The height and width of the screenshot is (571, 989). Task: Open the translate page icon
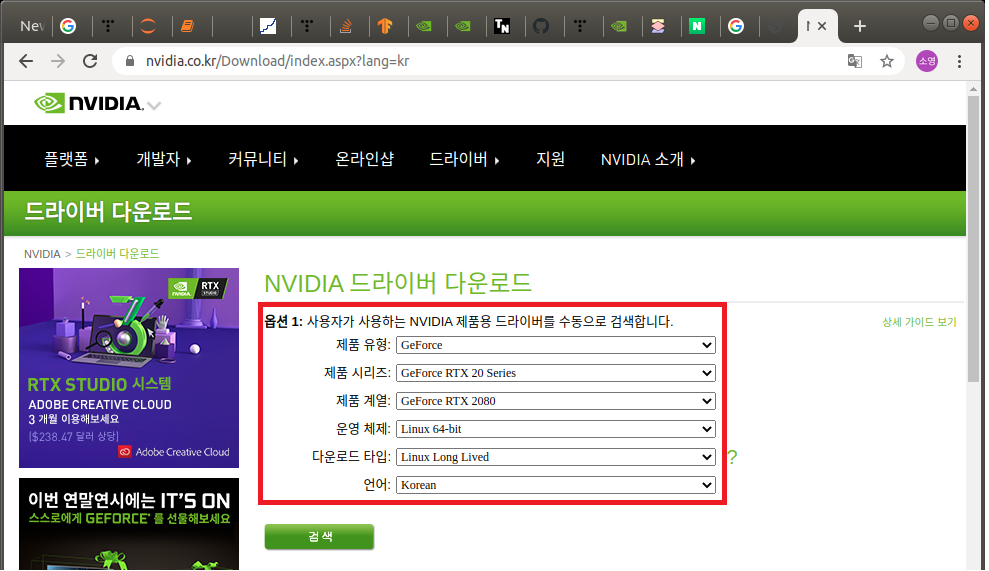[x=855, y=61]
